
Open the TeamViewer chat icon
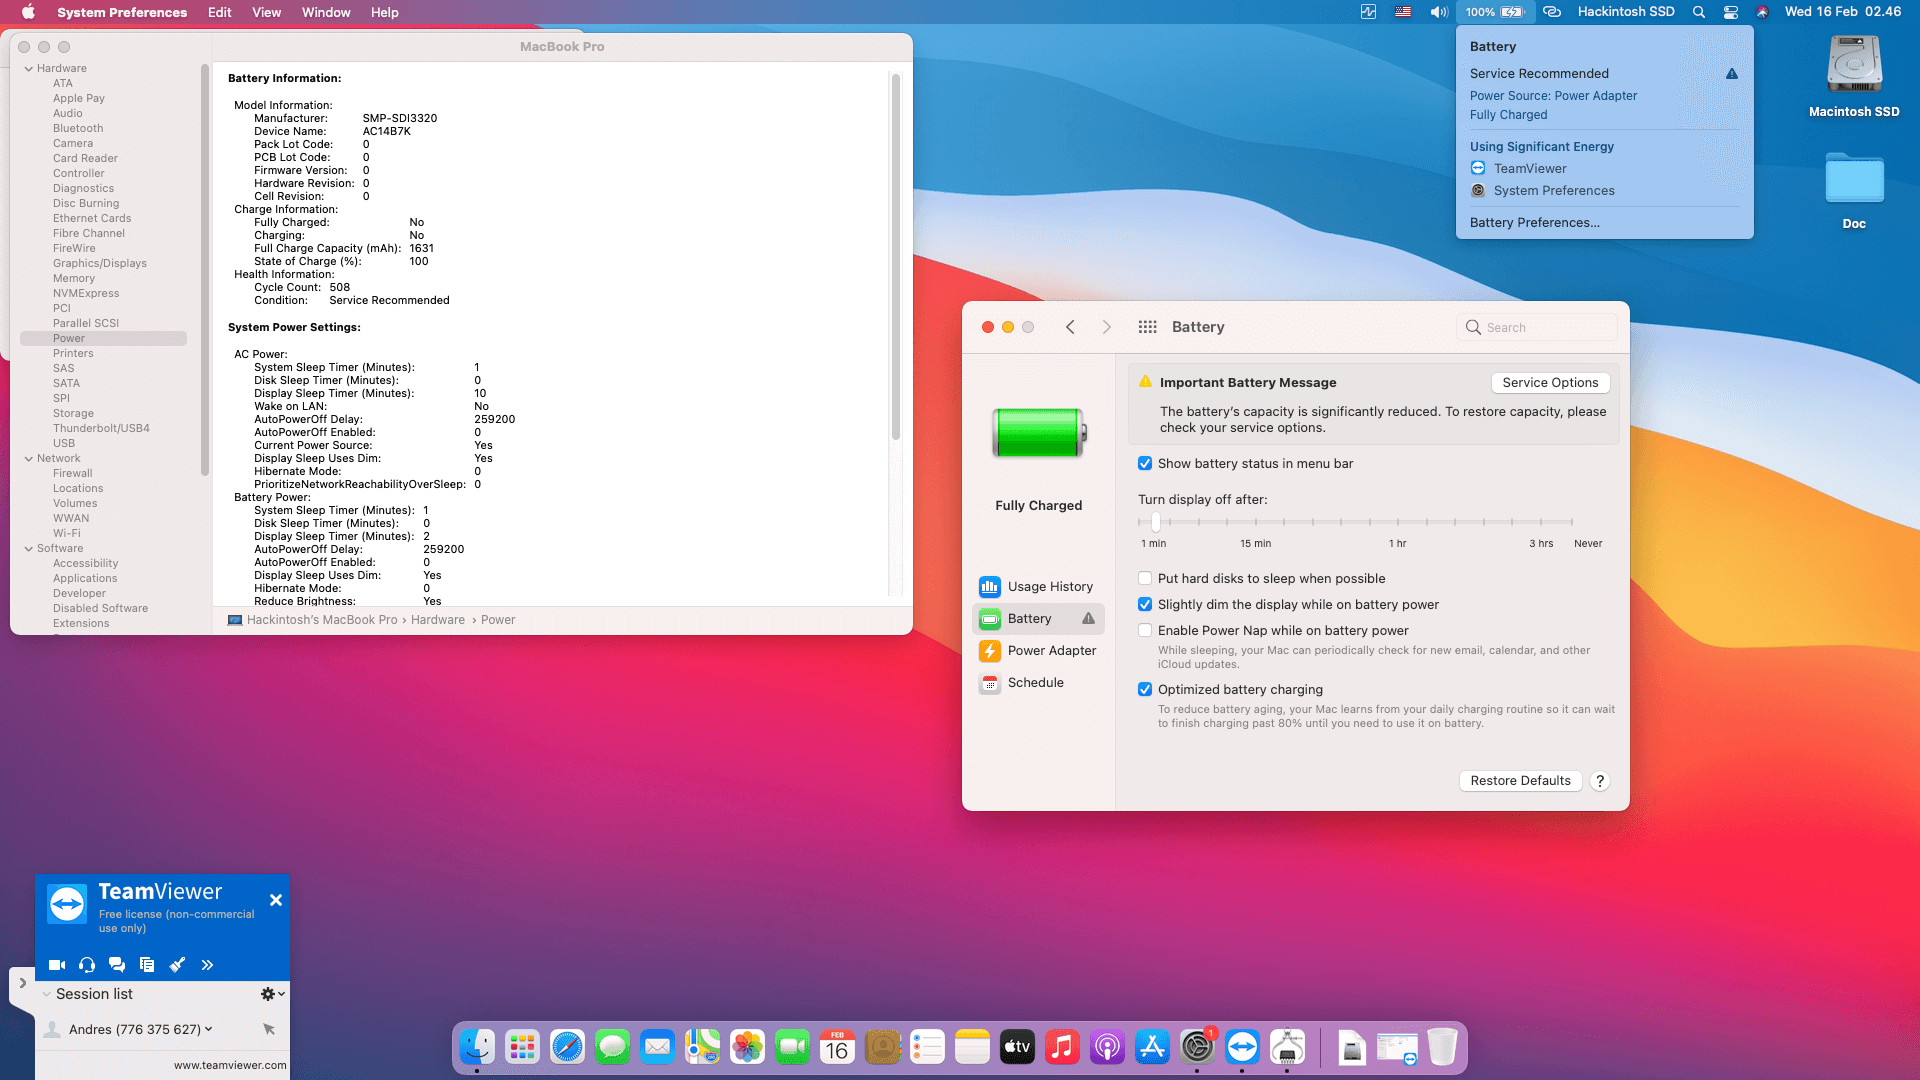117,964
